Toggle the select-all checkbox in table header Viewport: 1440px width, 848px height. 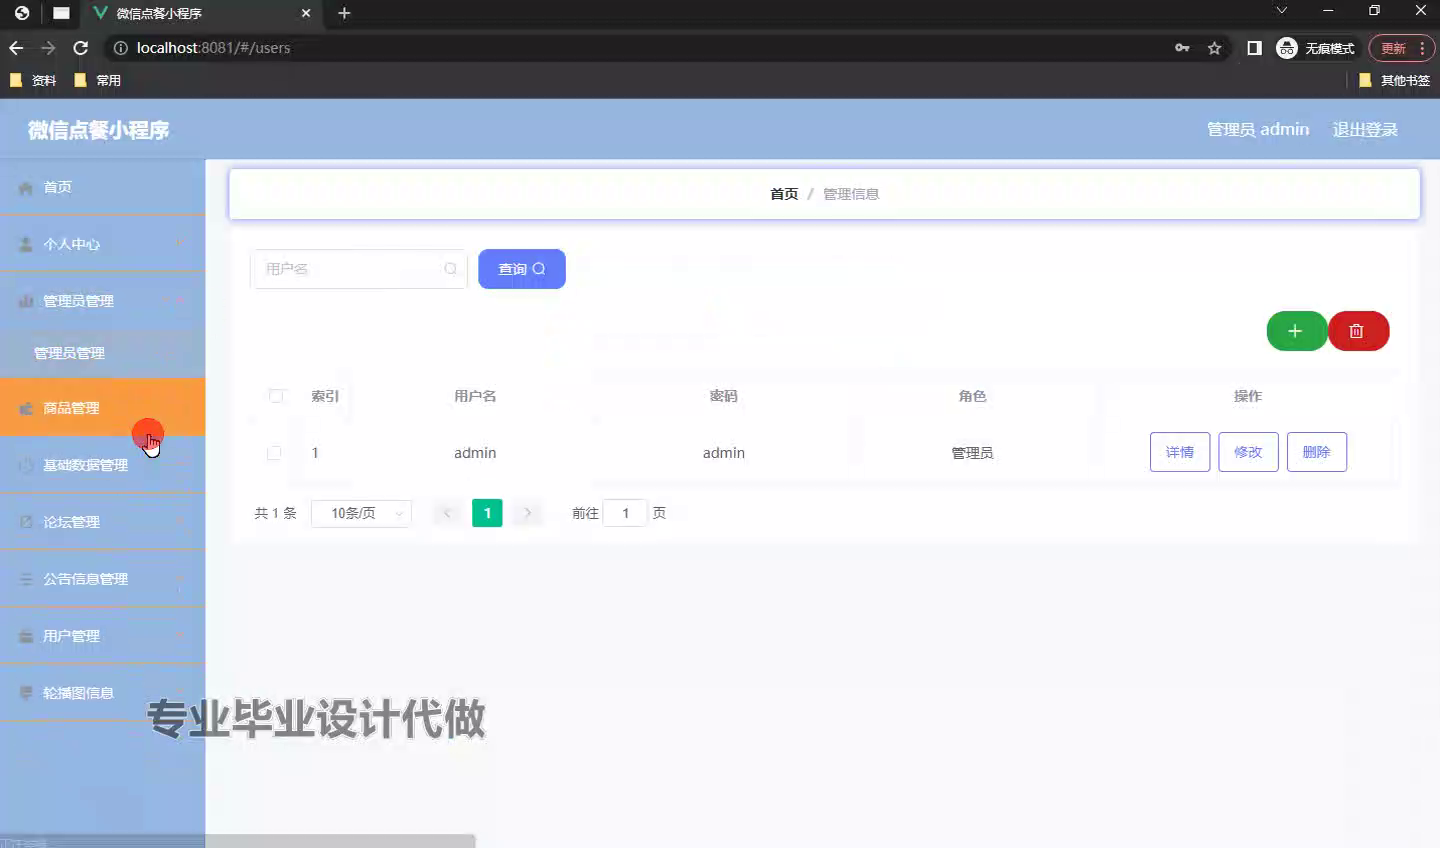pyautogui.click(x=276, y=396)
